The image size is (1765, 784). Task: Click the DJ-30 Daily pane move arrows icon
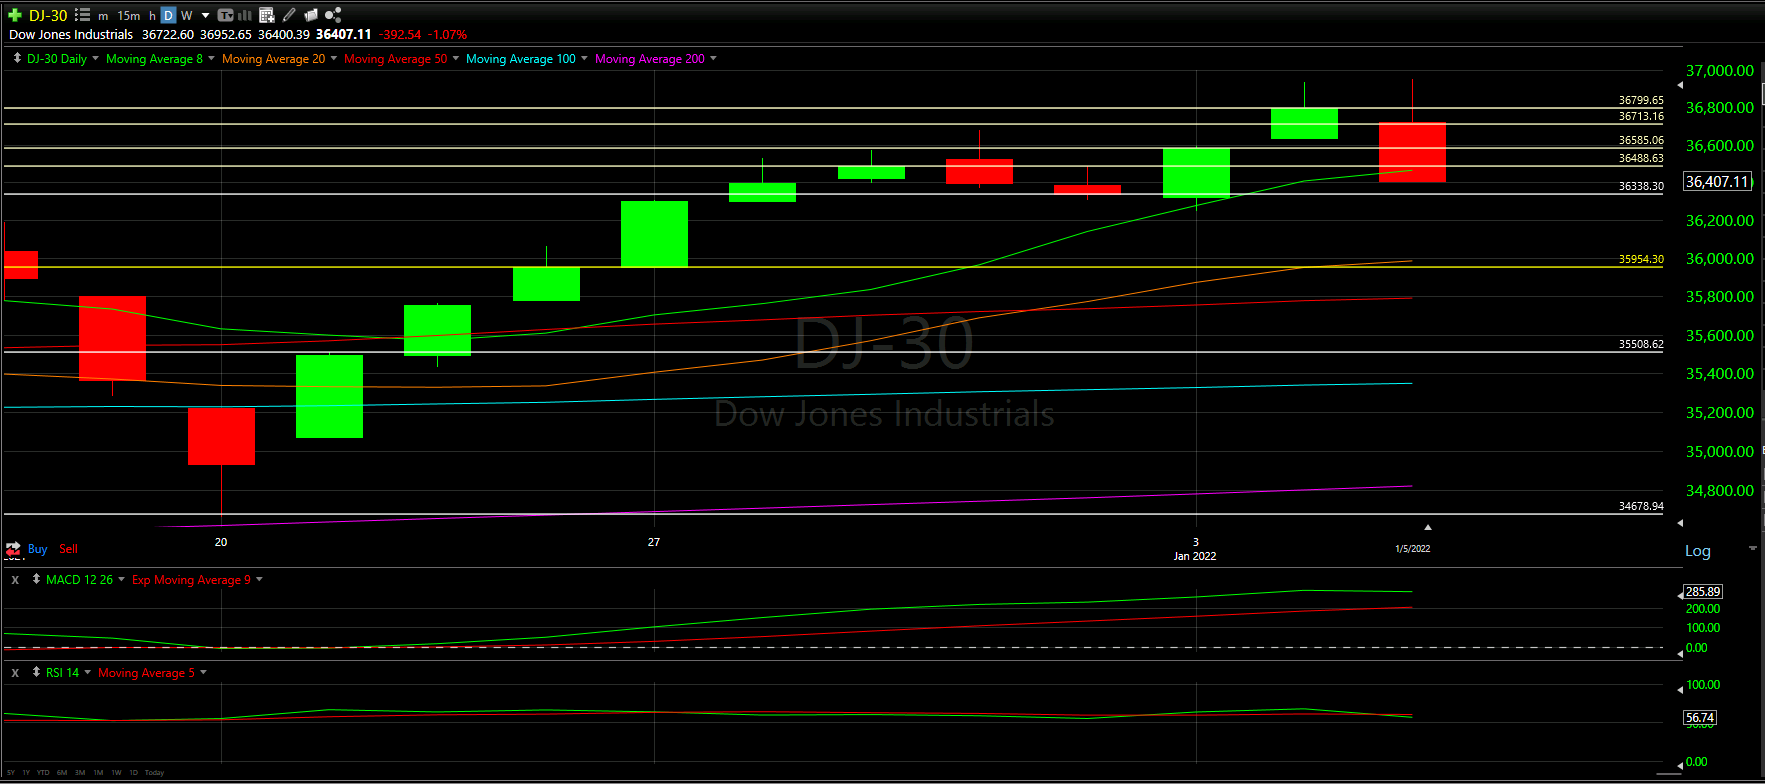pyautogui.click(x=17, y=58)
